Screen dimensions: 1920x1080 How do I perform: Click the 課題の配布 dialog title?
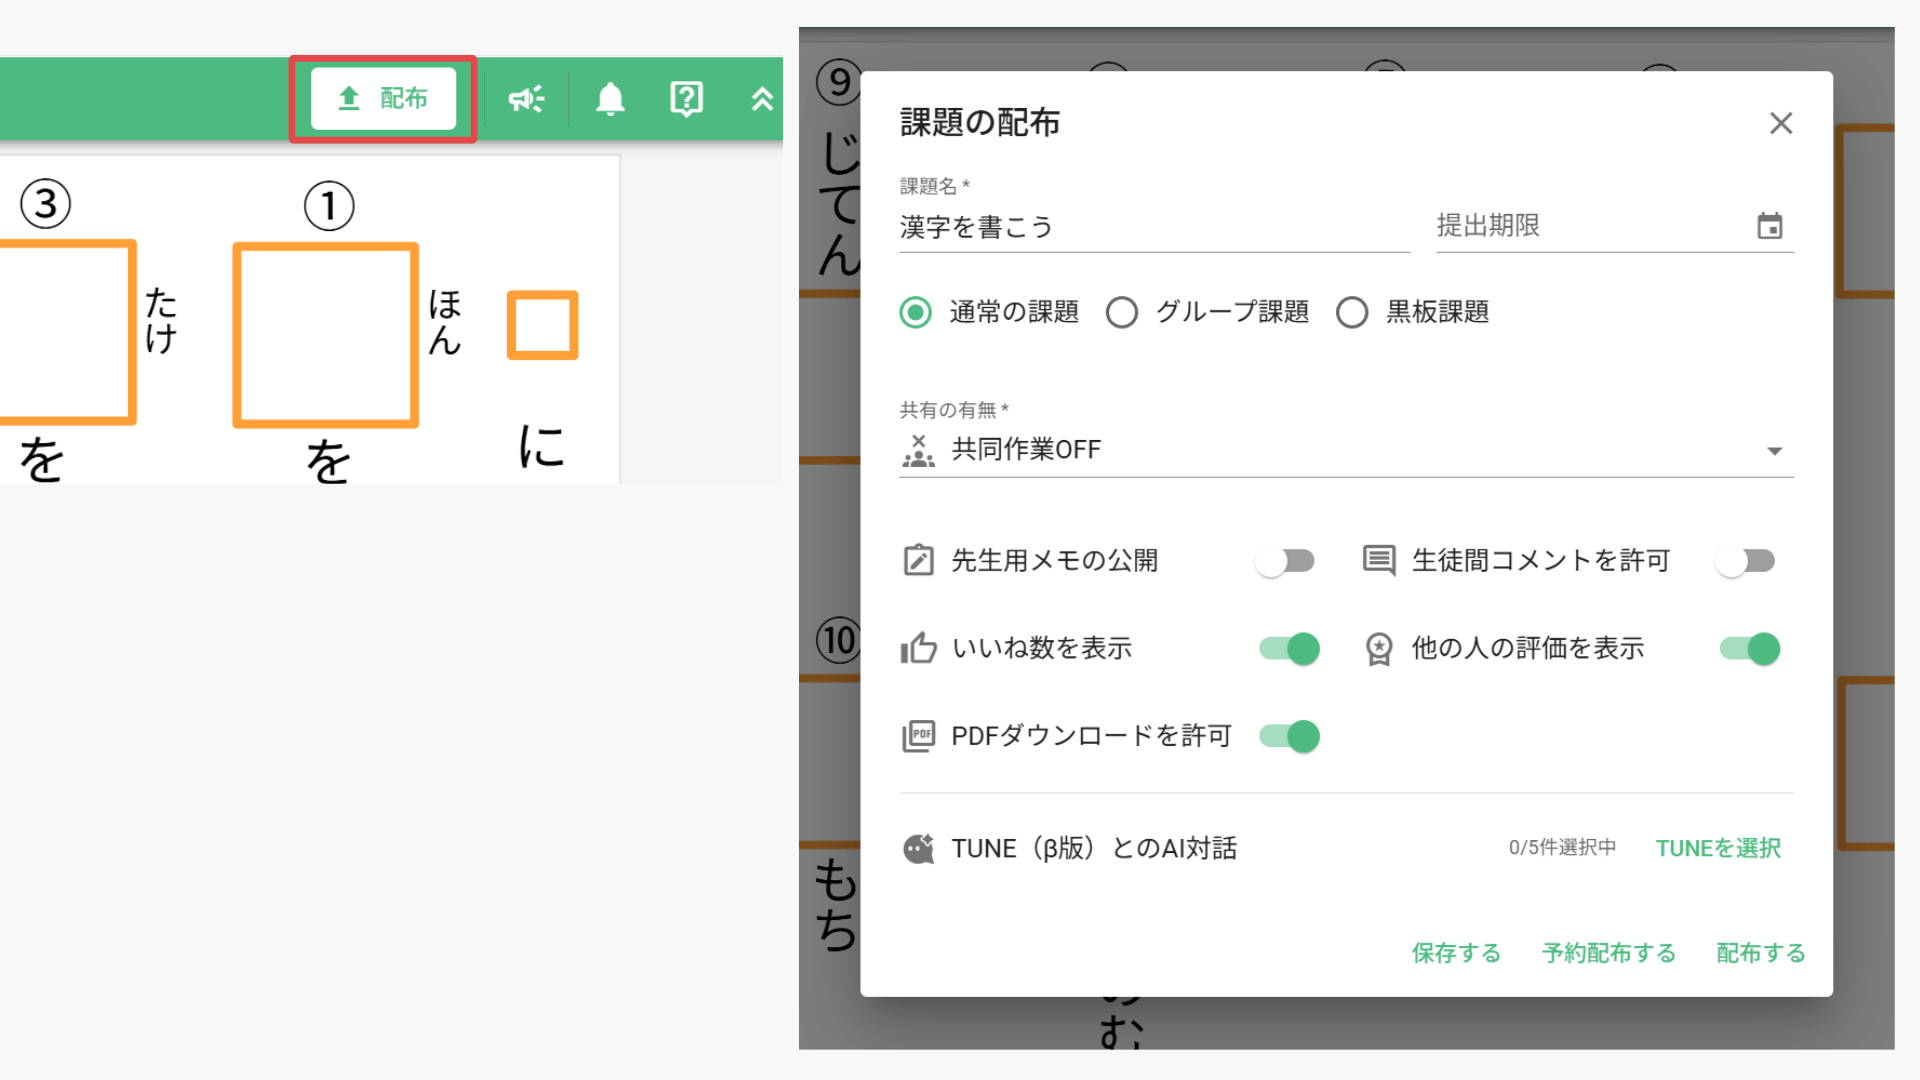[x=980, y=122]
